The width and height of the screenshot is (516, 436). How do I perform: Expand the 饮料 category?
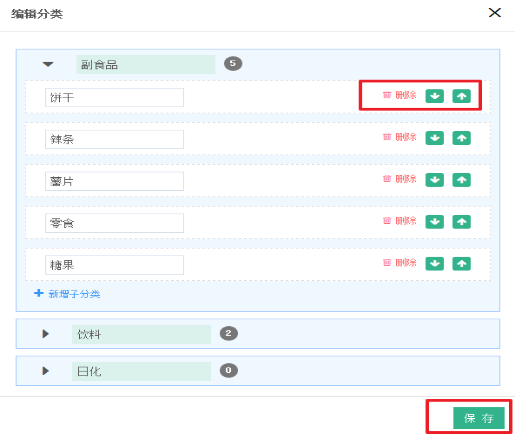(x=46, y=334)
